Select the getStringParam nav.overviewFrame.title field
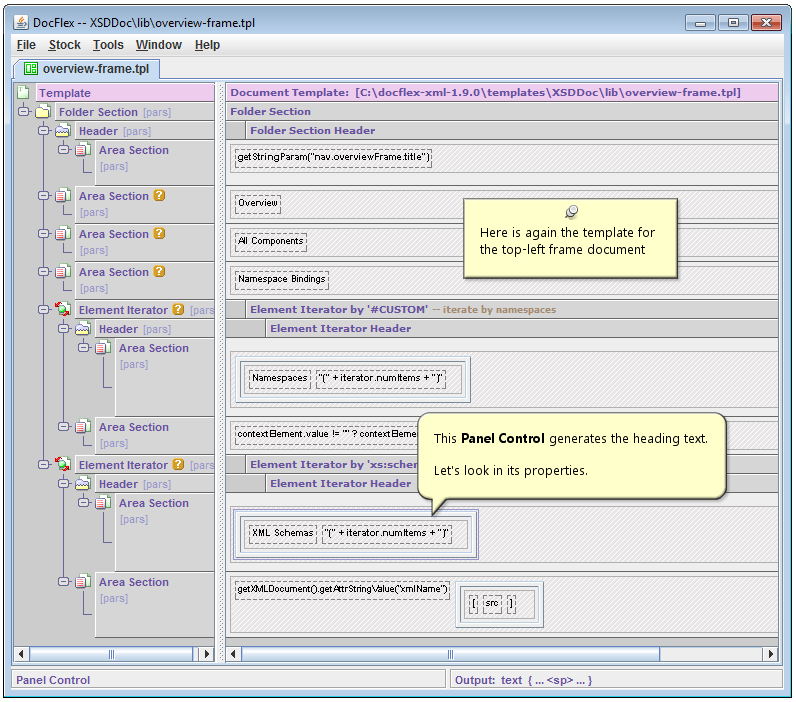 coord(333,157)
